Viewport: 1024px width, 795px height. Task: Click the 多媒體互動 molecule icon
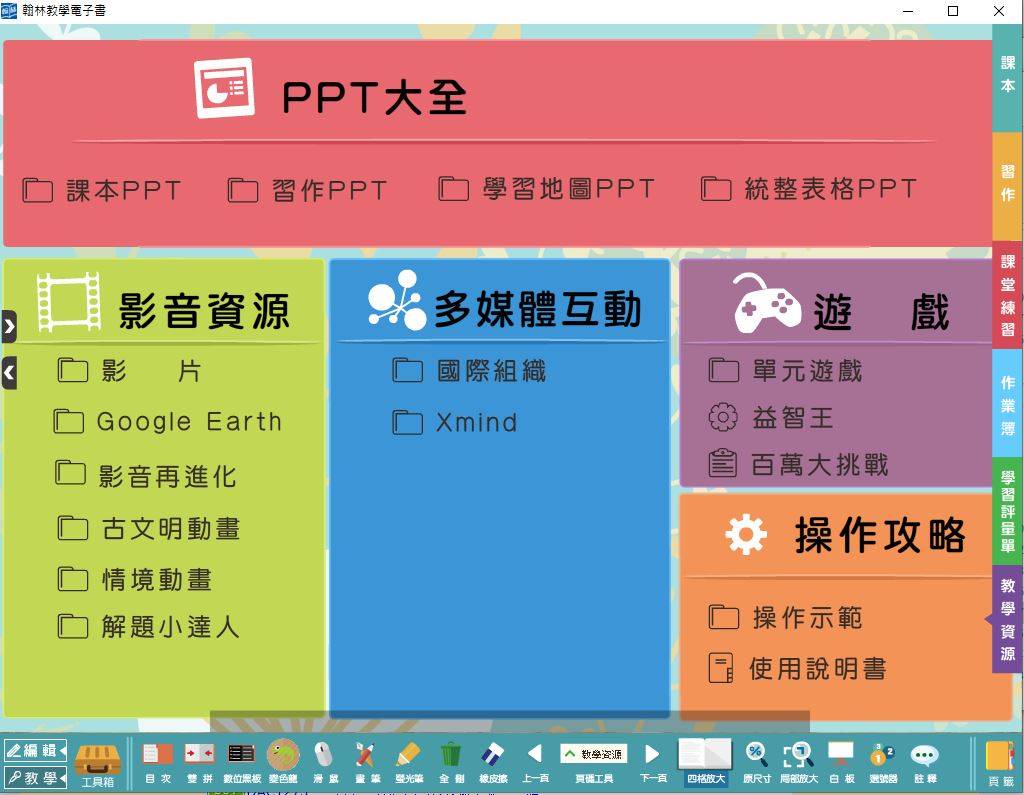coord(397,299)
